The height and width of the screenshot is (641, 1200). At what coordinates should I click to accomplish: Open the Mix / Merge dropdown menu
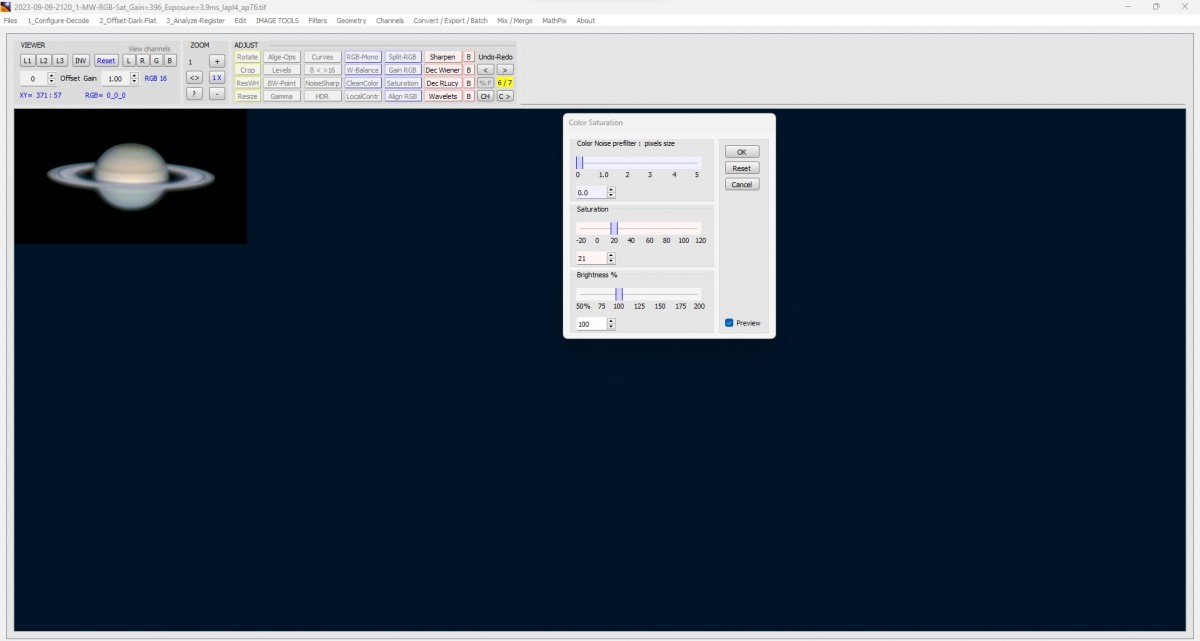pos(515,20)
